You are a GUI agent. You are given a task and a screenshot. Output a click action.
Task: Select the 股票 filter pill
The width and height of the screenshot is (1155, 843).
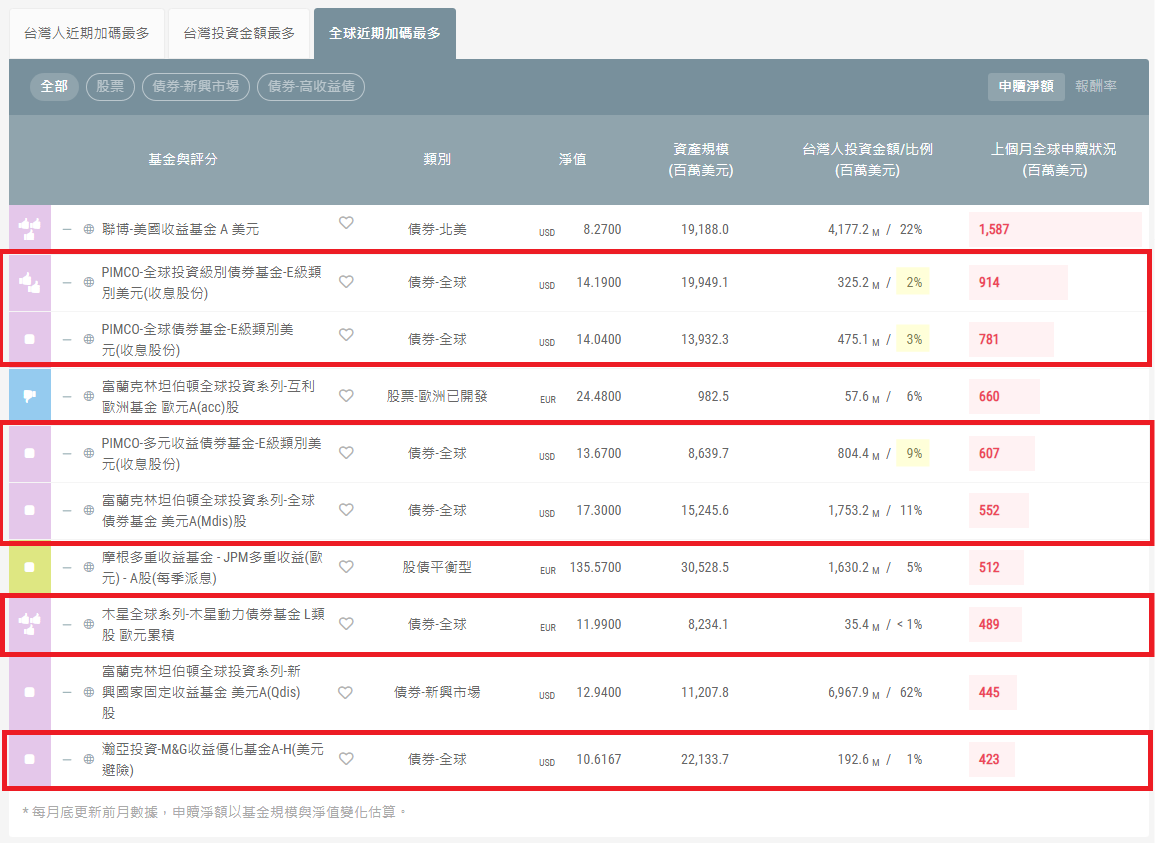coord(110,87)
